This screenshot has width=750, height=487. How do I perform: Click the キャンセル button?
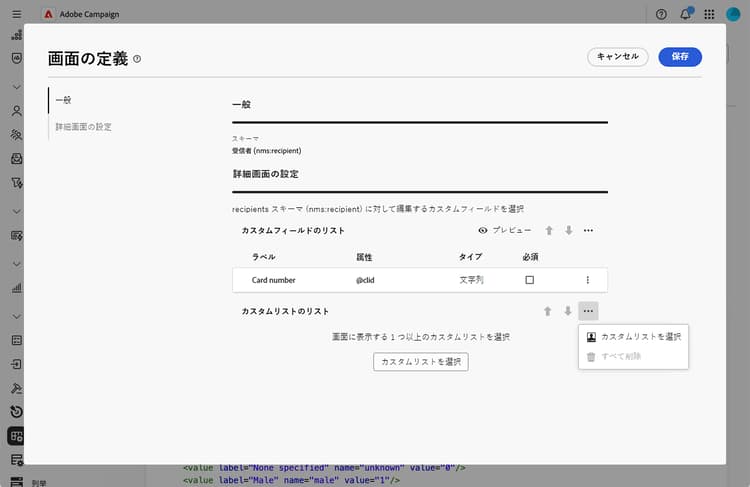coord(618,56)
